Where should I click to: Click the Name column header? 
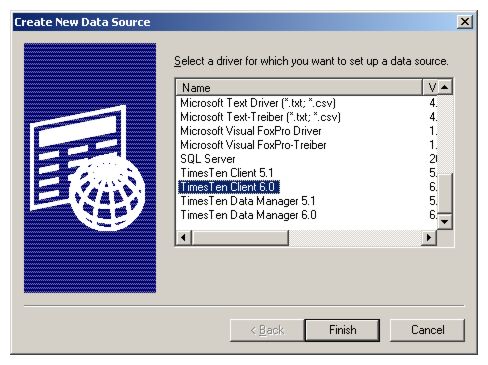tap(299, 88)
